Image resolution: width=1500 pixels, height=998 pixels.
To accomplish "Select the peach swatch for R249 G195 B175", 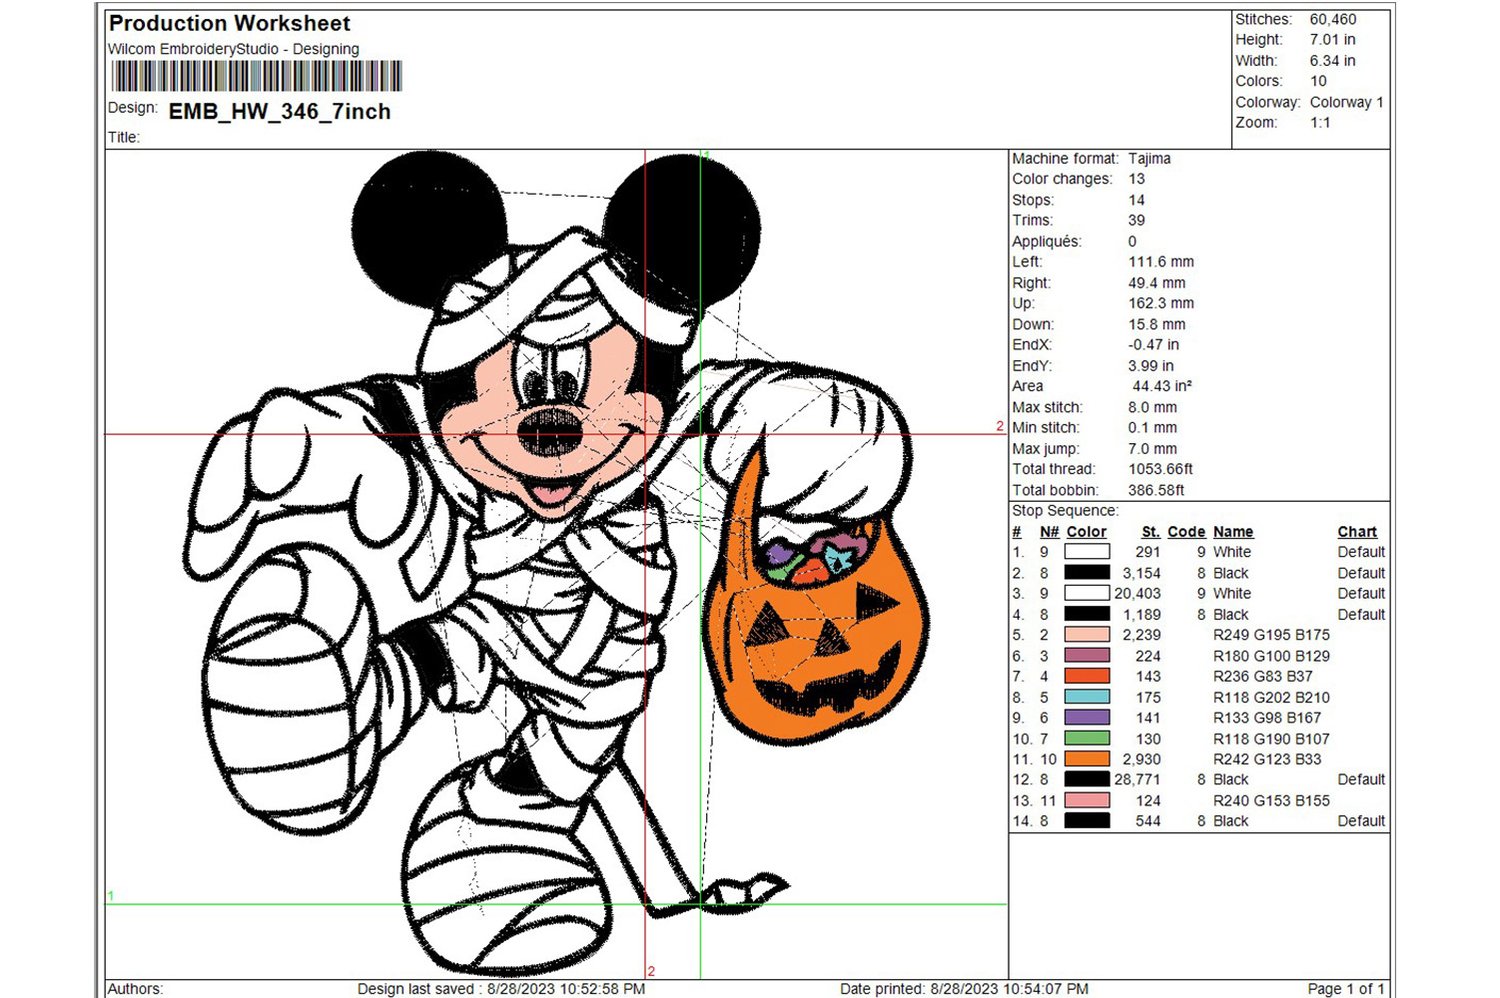I will [1087, 634].
